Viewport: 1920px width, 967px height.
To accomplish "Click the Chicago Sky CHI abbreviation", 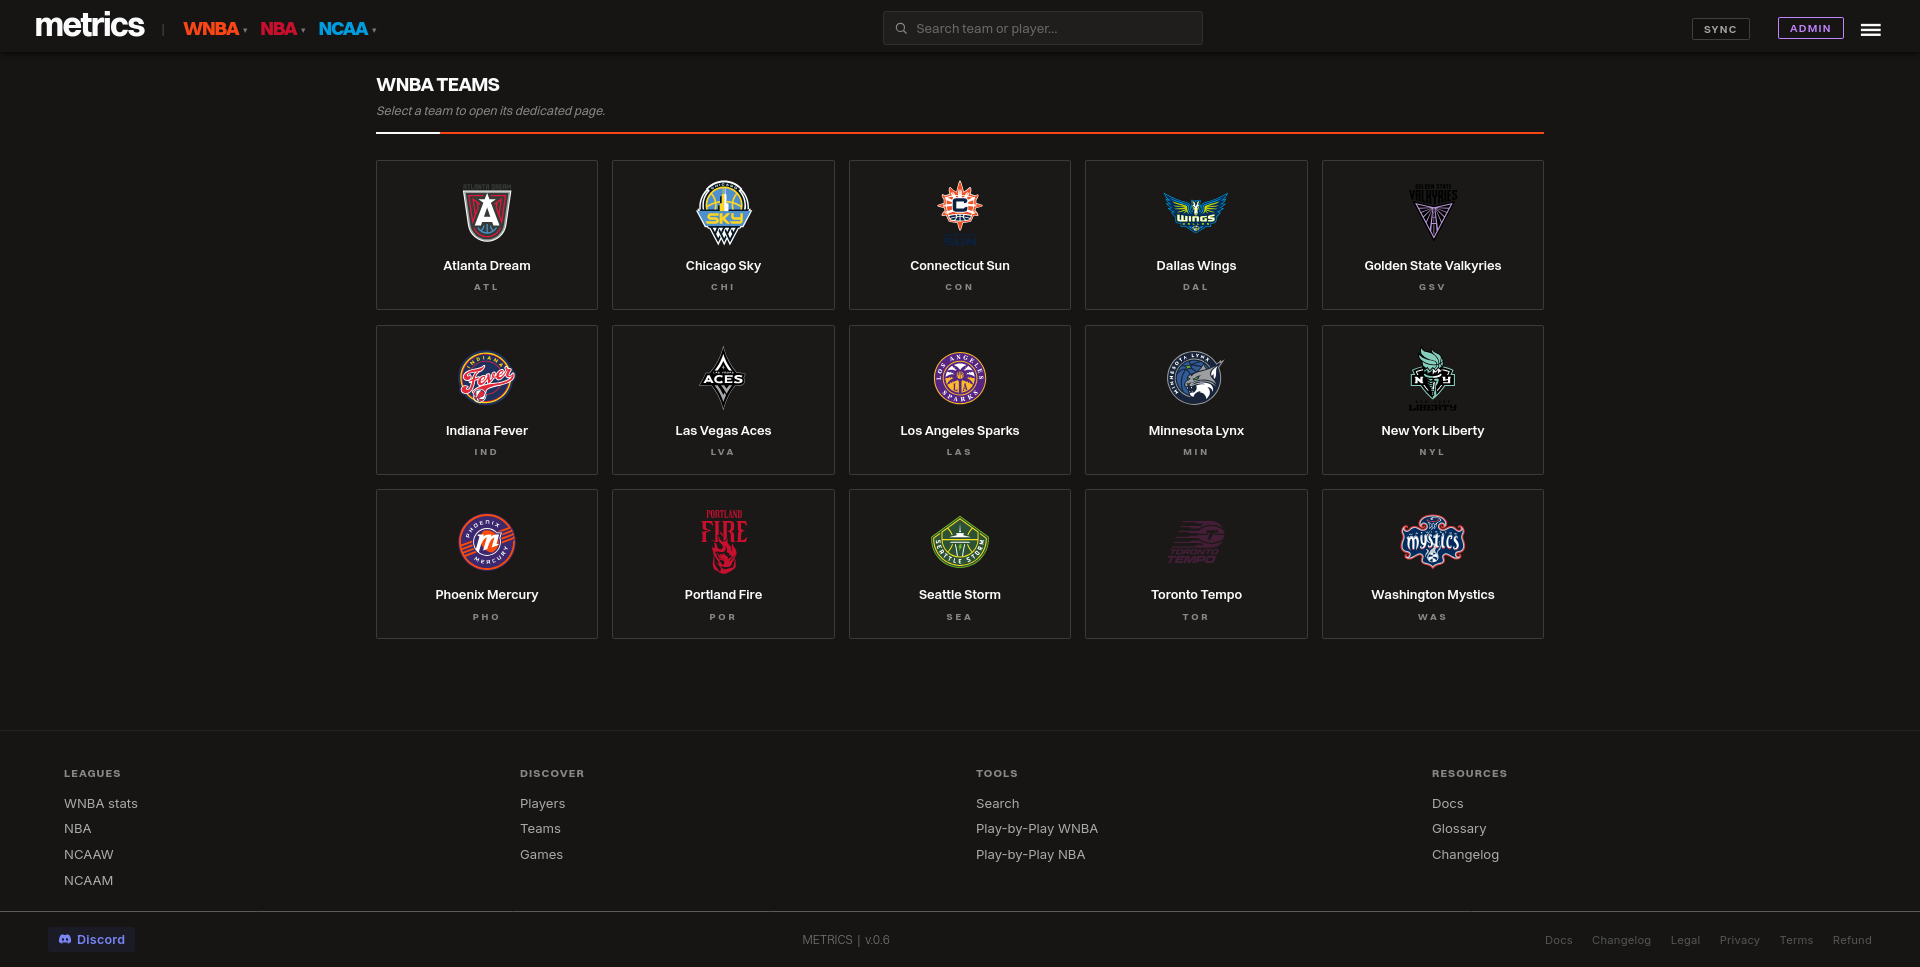I will point(723,287).
